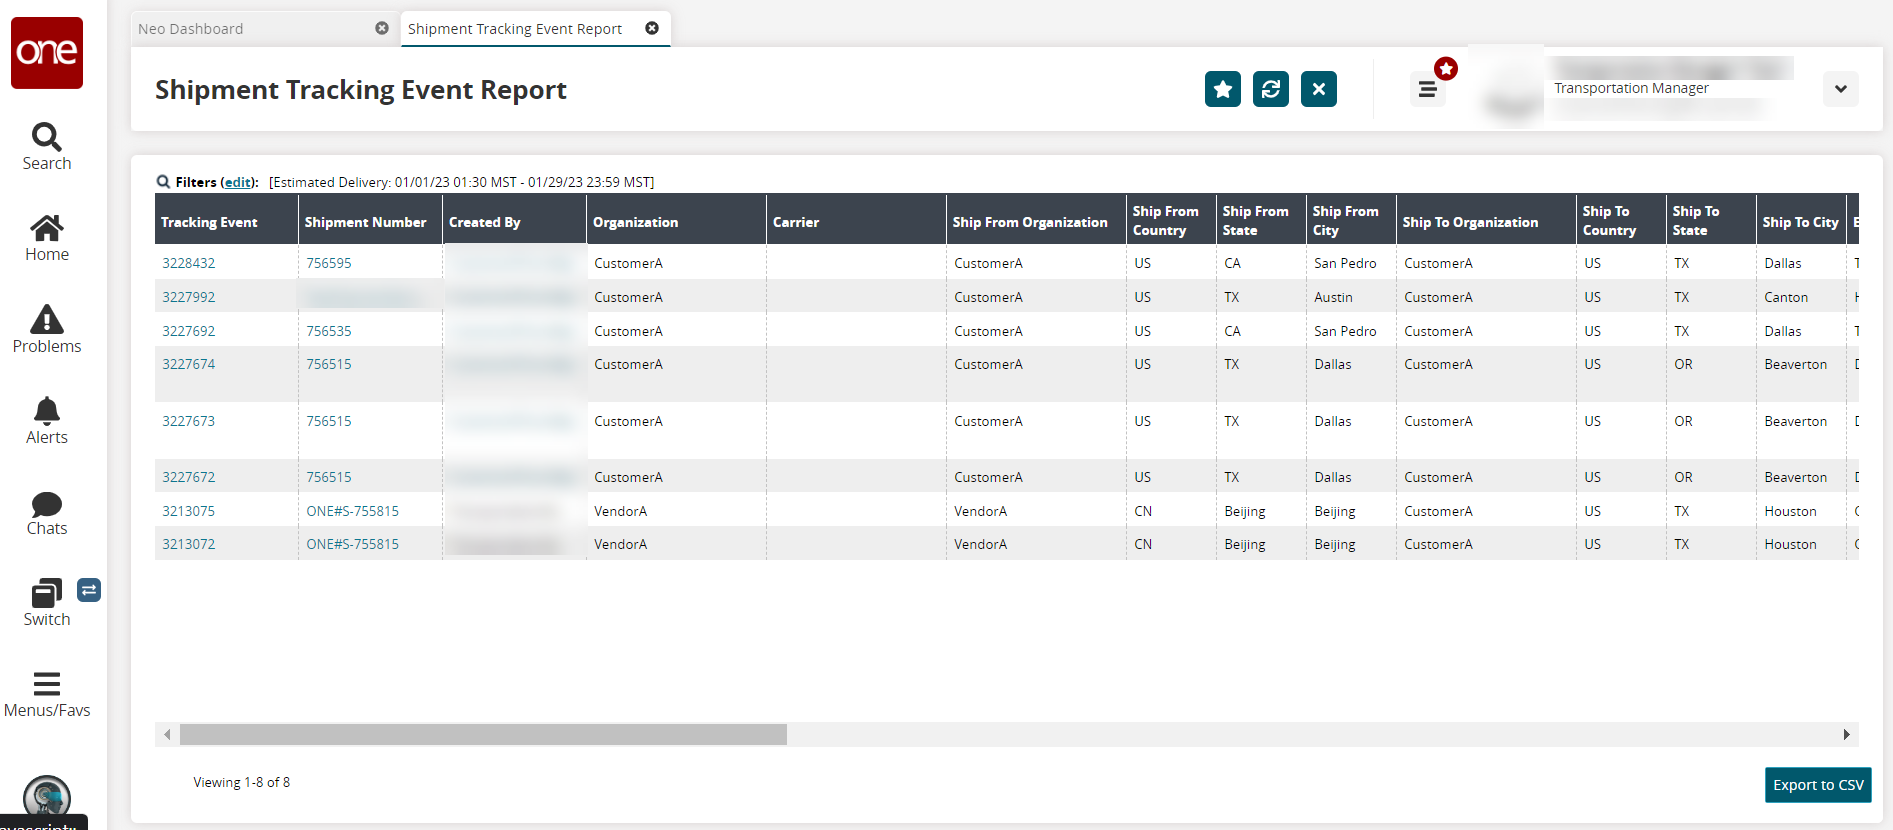The width and height of the screenshot is (1893, 830).
Task: Sort by Ship To Country header
Action: (x=1621, y=219)
